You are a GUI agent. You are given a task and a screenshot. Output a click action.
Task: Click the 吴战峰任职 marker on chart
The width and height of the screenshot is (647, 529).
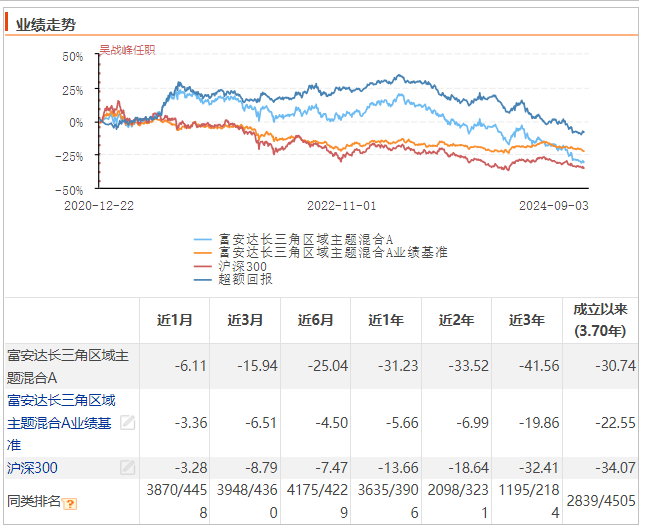pyautogui.click(x=127, y=49)
